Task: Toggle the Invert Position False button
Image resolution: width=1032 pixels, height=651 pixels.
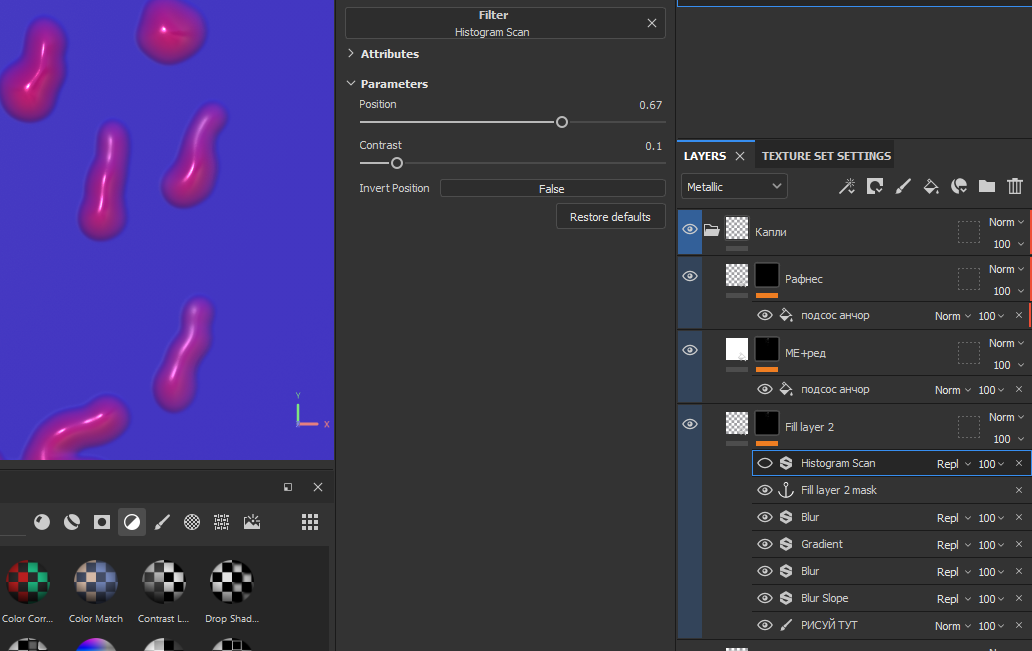Action: pos(552,188)
